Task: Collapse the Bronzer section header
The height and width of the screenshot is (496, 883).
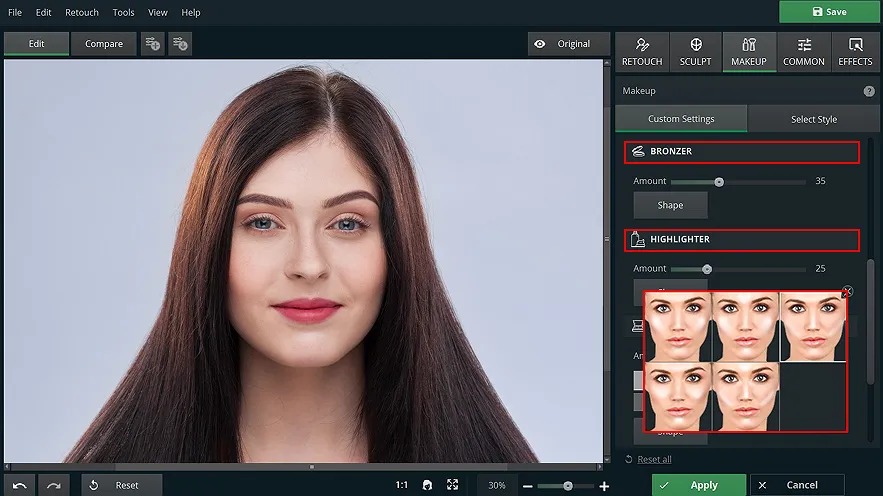Action: (x=742, y=152)
